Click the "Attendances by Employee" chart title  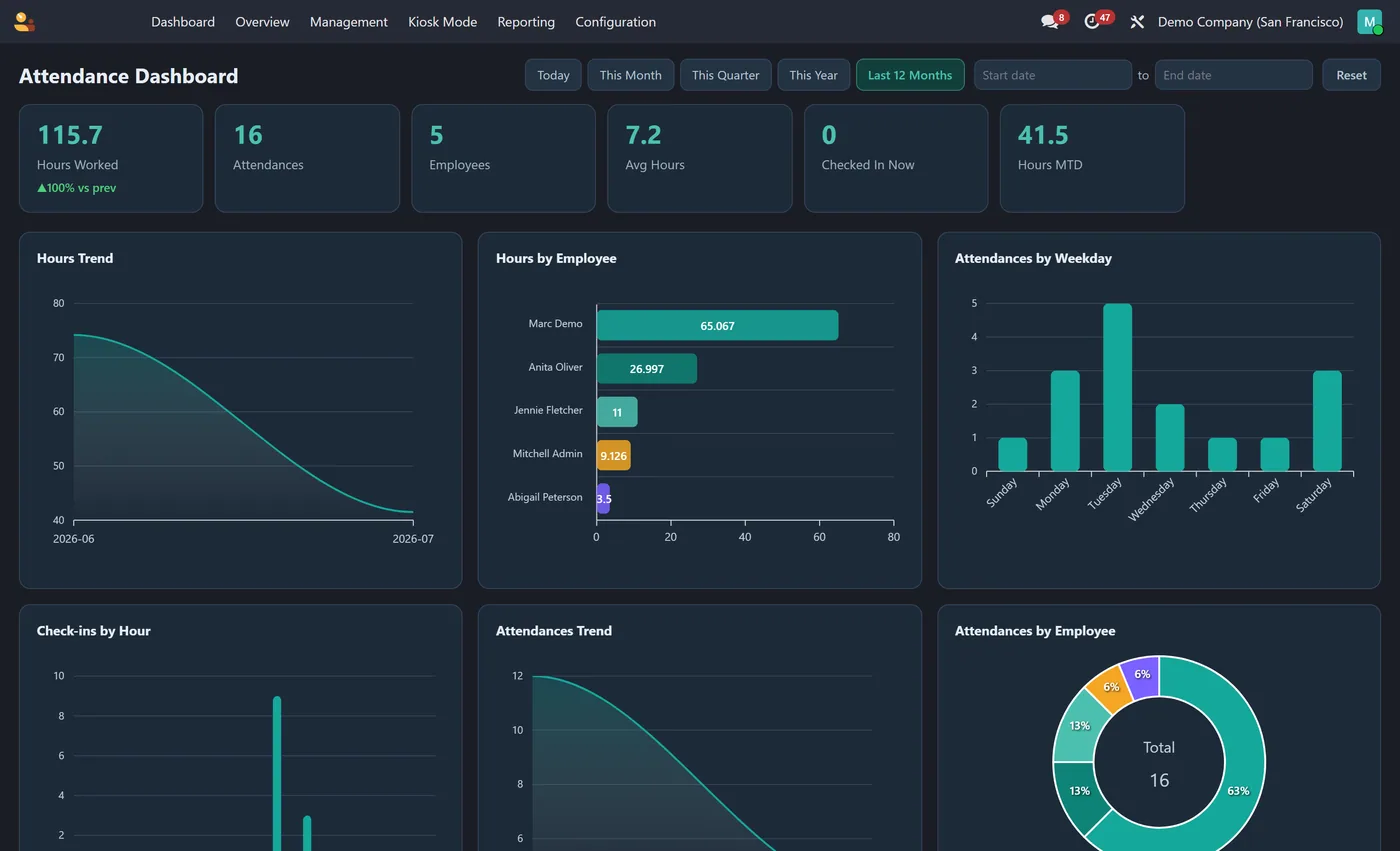click(1035, 631)
